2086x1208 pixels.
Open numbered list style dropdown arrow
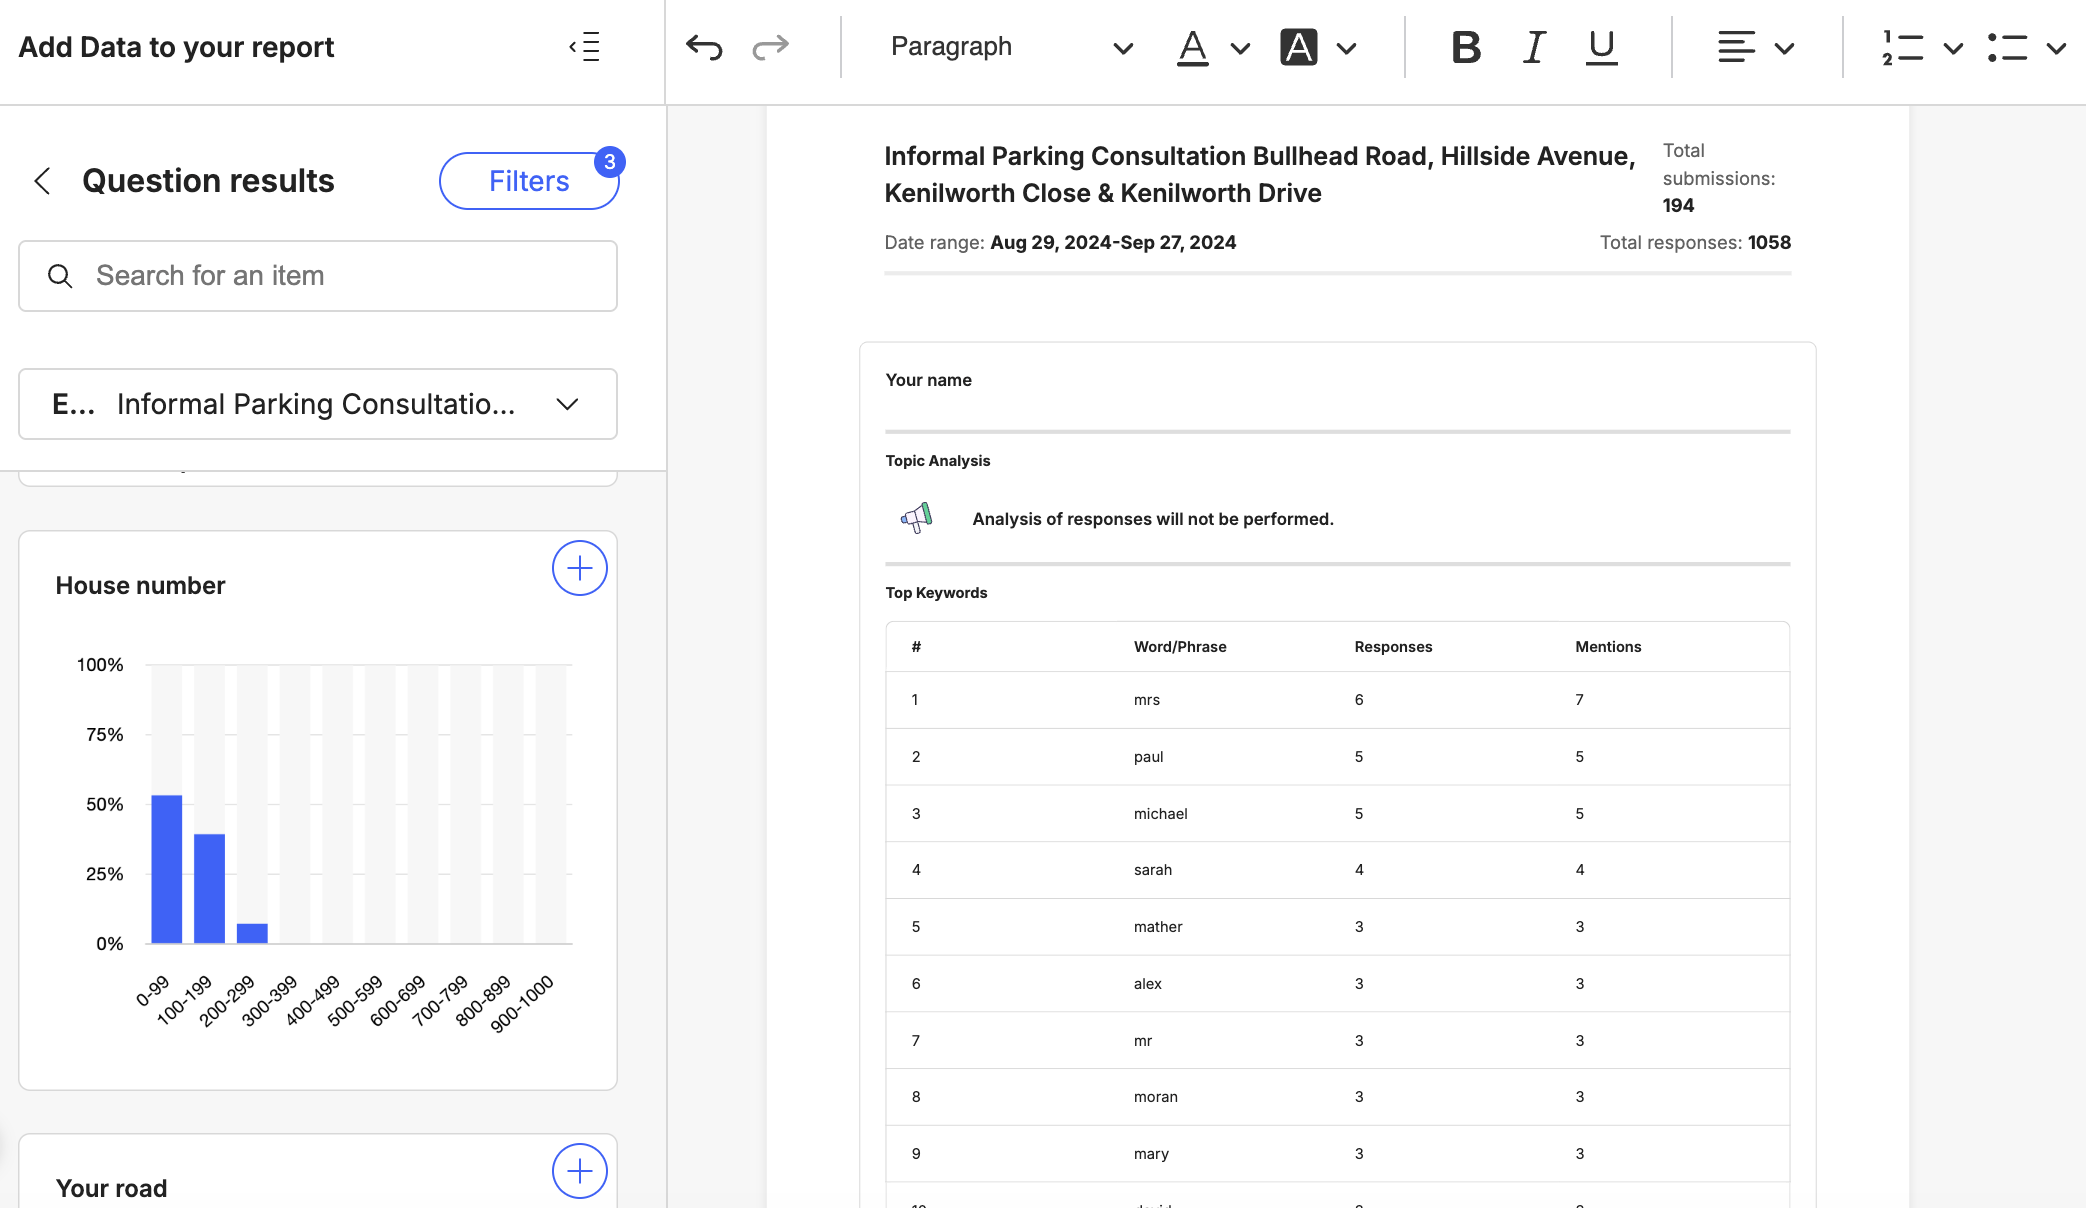(x=1952, y=48)
